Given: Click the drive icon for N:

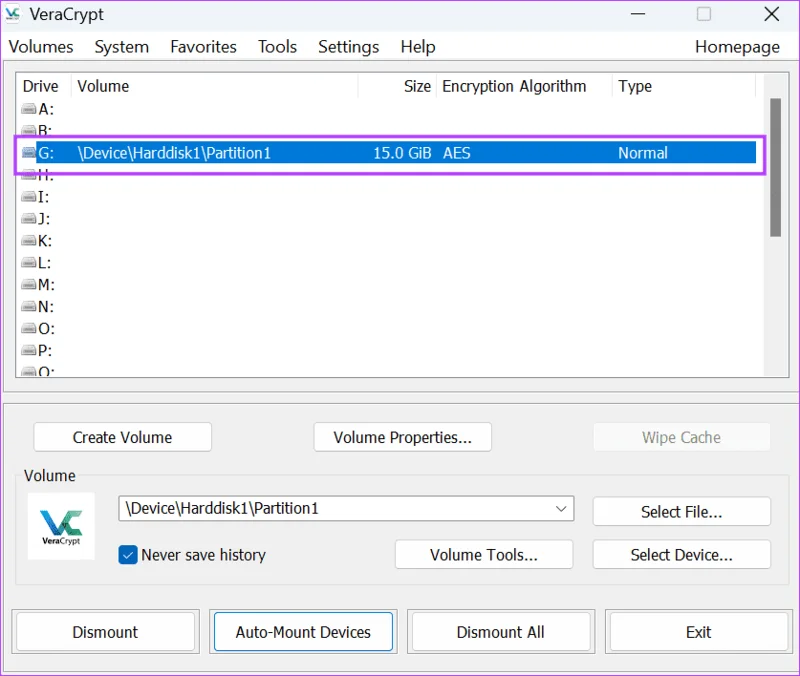Looking at the screenshot, I should 29,306.
